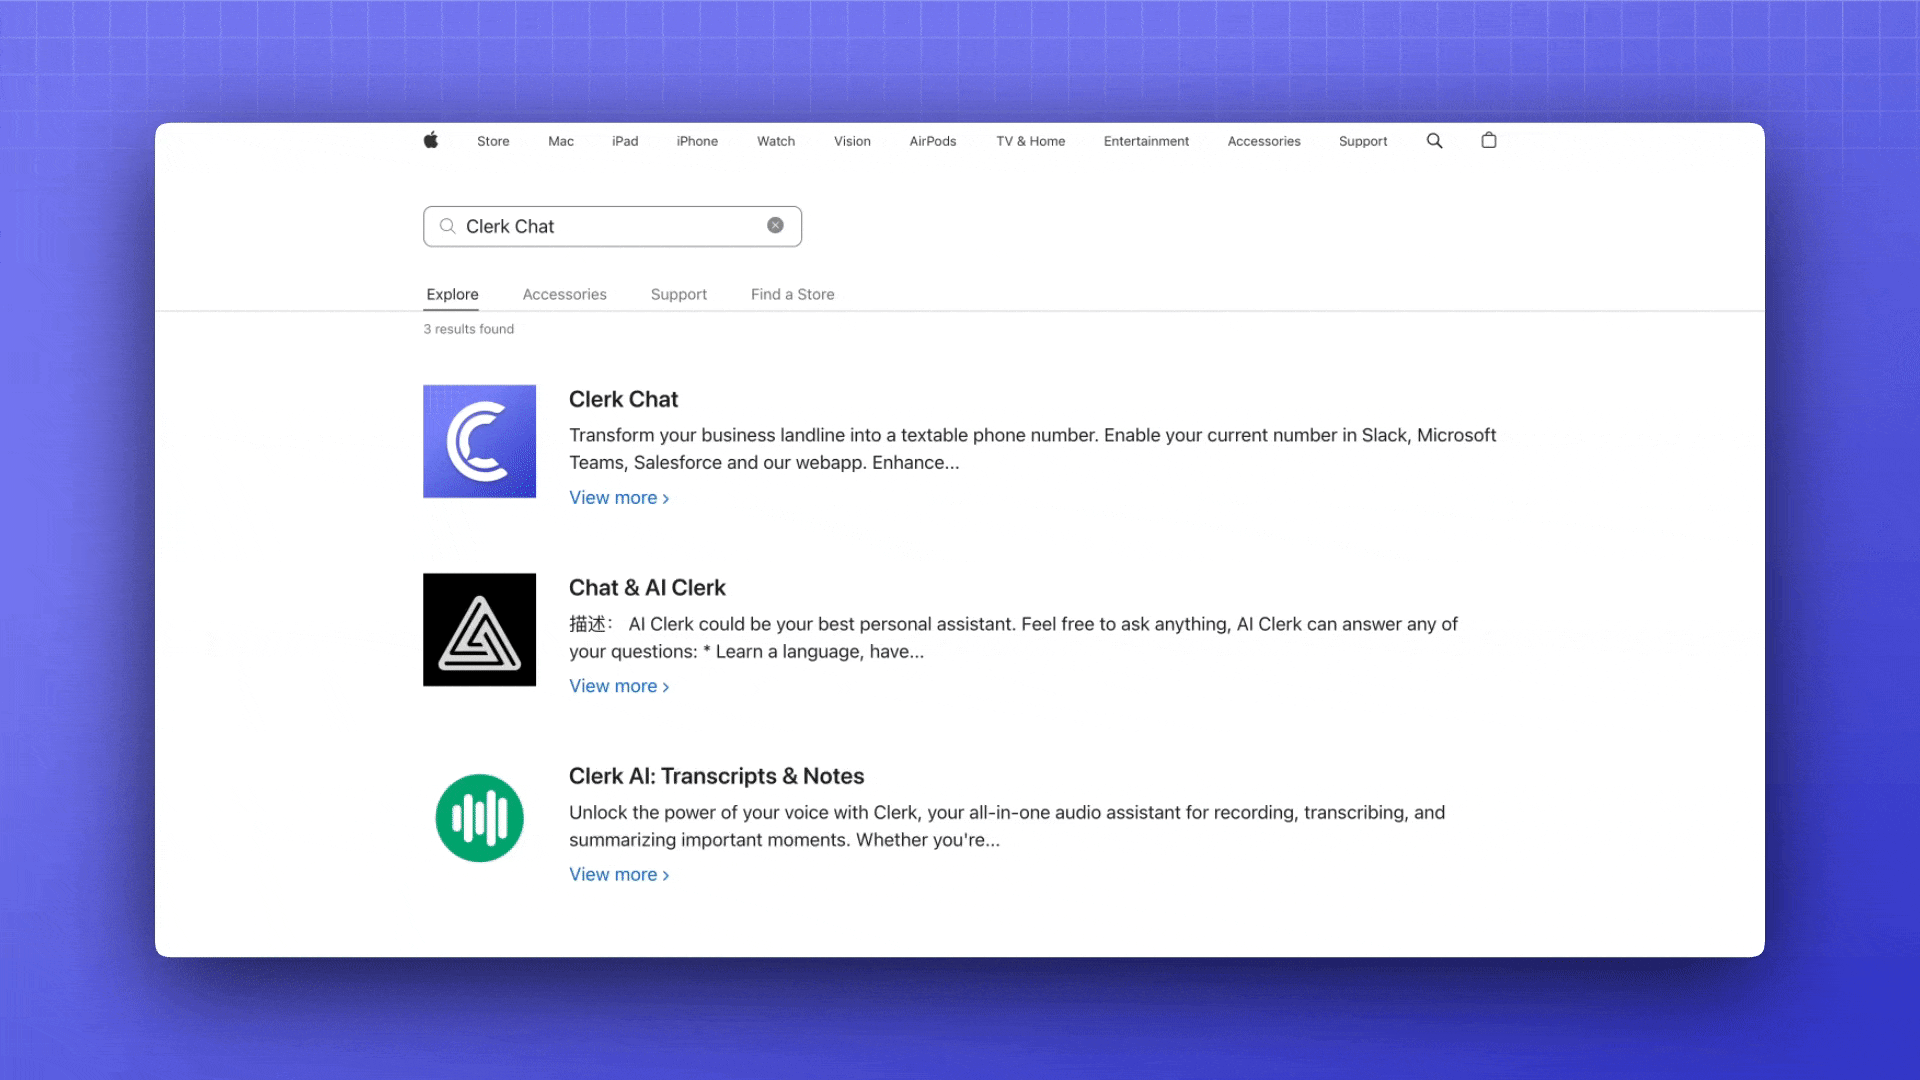This screenshot has height=1080, width=1920.
Task: Open the iPhone menu item
Action: coord(697,141)
